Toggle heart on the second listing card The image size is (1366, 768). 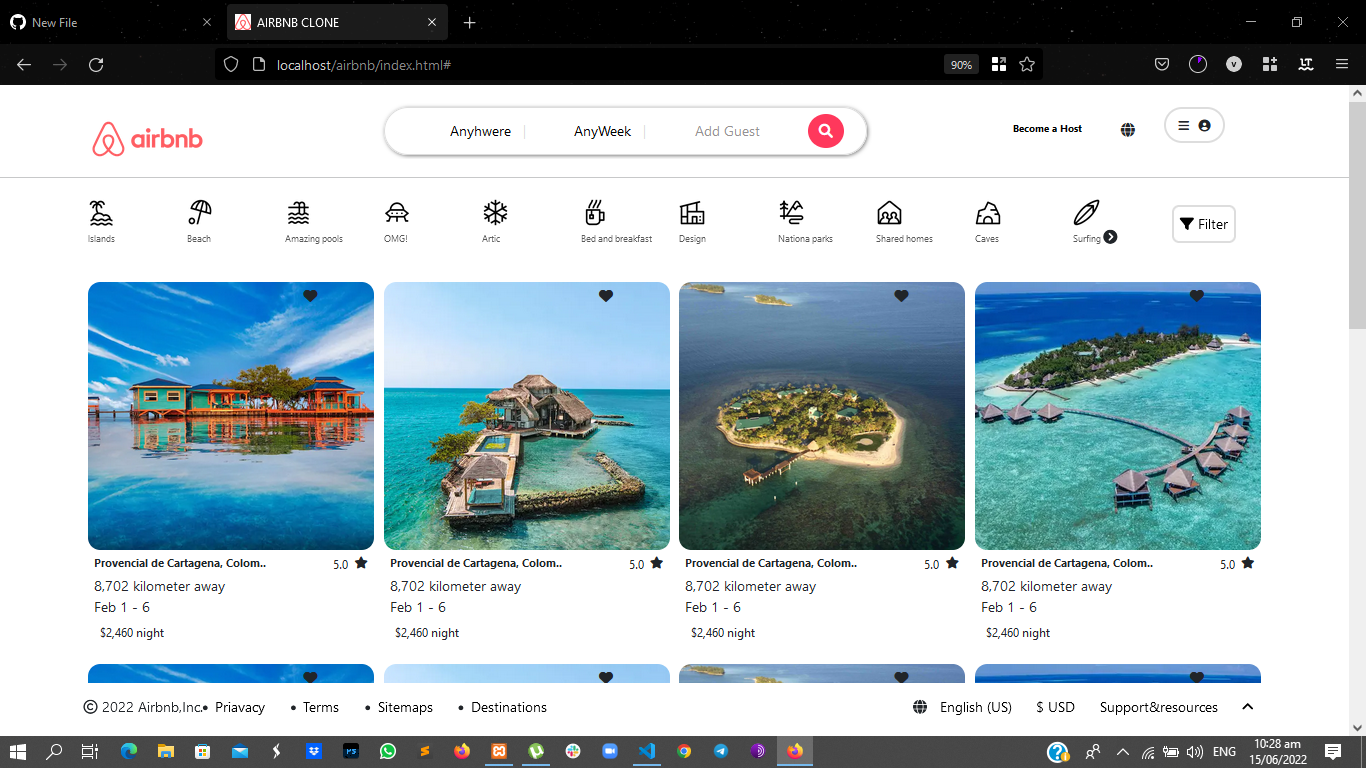(x=606, y=296)
